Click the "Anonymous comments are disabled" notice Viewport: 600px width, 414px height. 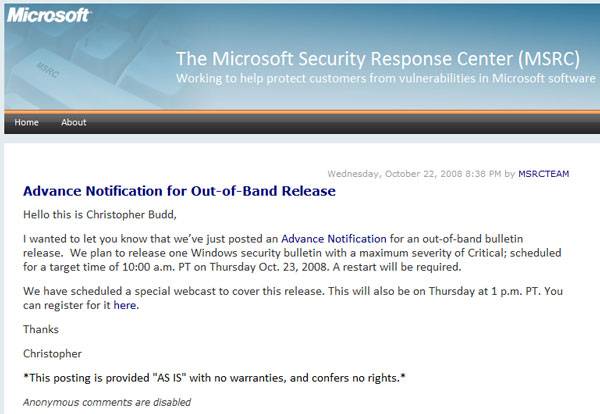click(106, 403)
